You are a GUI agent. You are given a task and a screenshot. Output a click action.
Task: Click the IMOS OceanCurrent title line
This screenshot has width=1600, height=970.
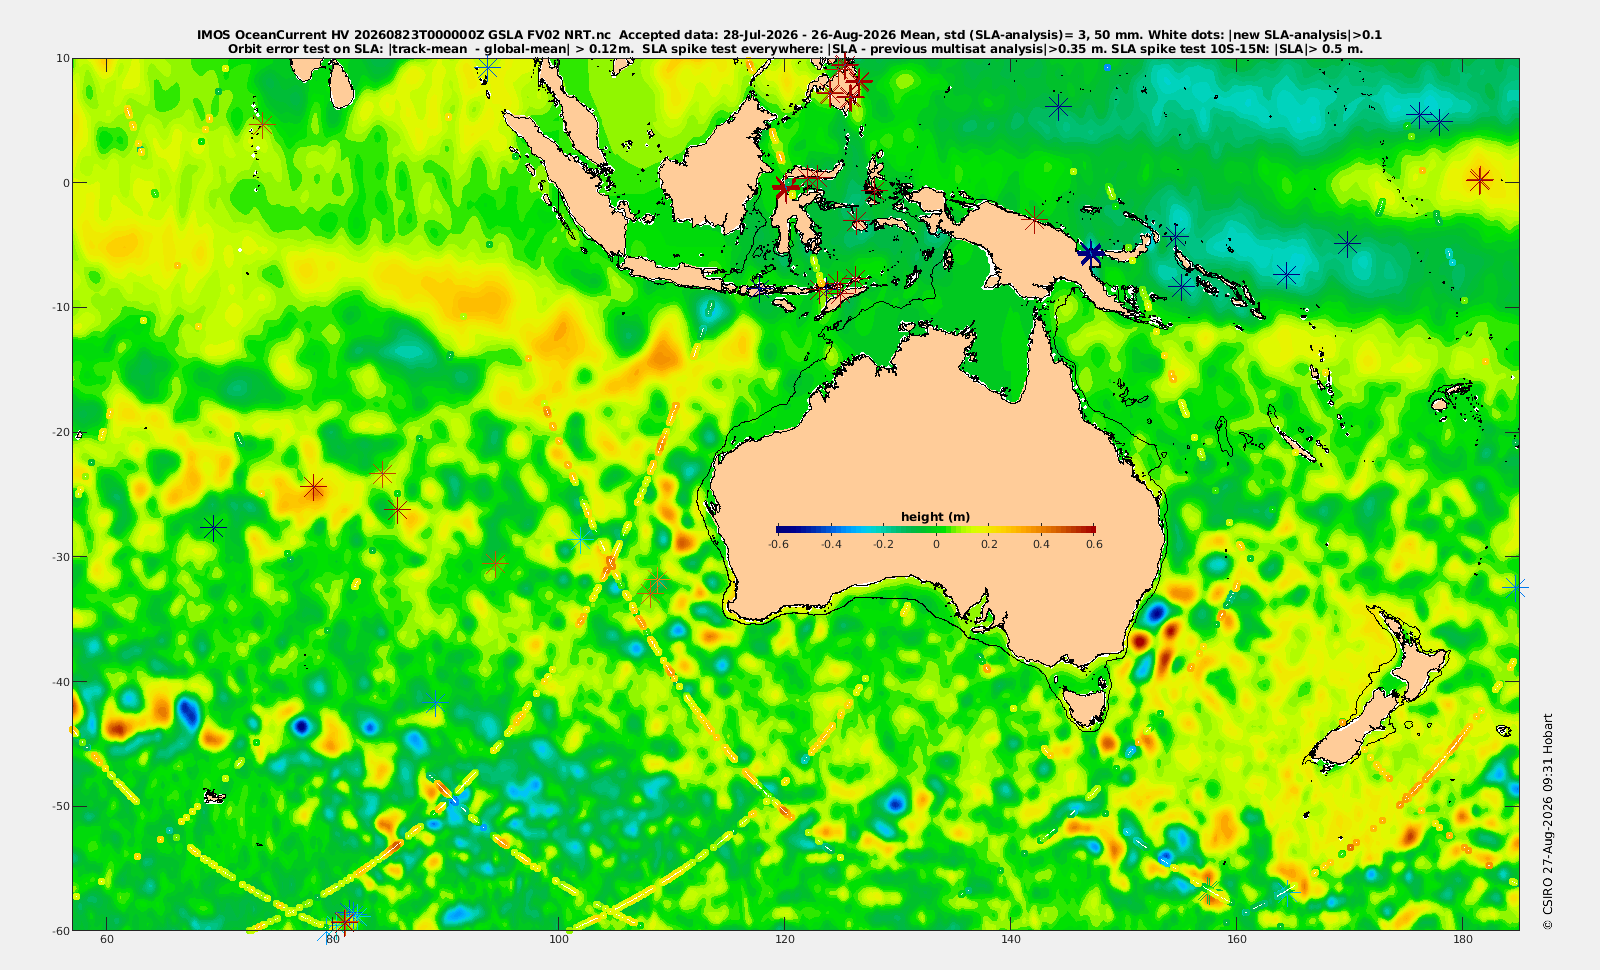[x=790, y=34]
